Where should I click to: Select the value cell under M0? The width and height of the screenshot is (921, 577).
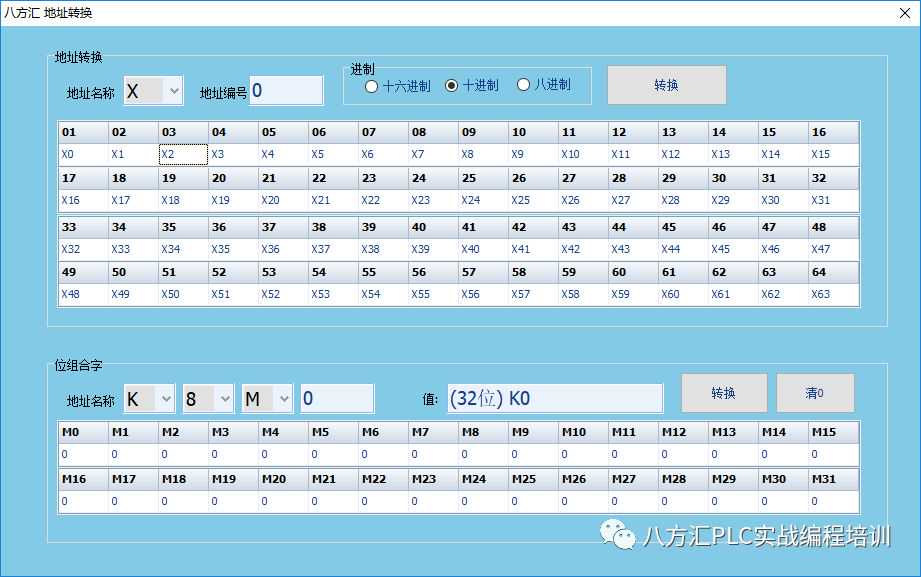83,455
